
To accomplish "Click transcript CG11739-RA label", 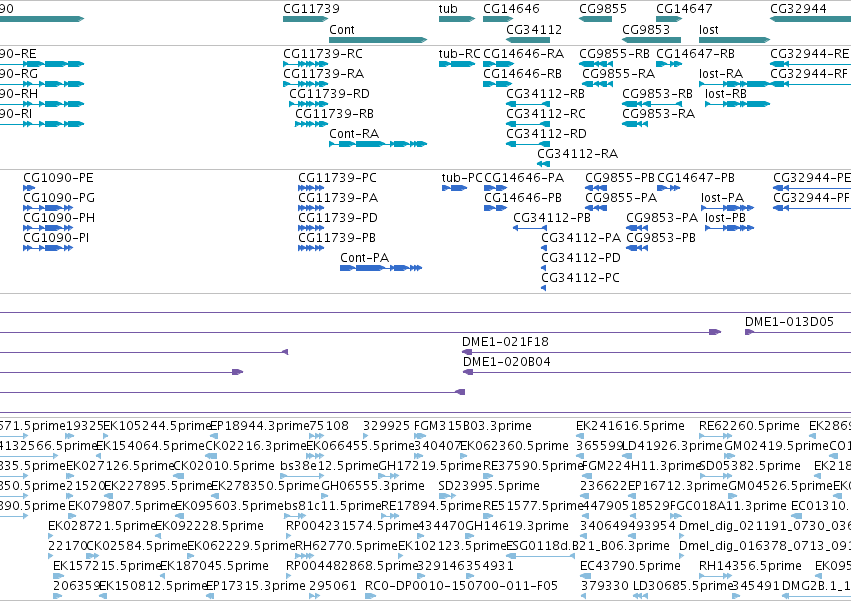I will point(323,74).
